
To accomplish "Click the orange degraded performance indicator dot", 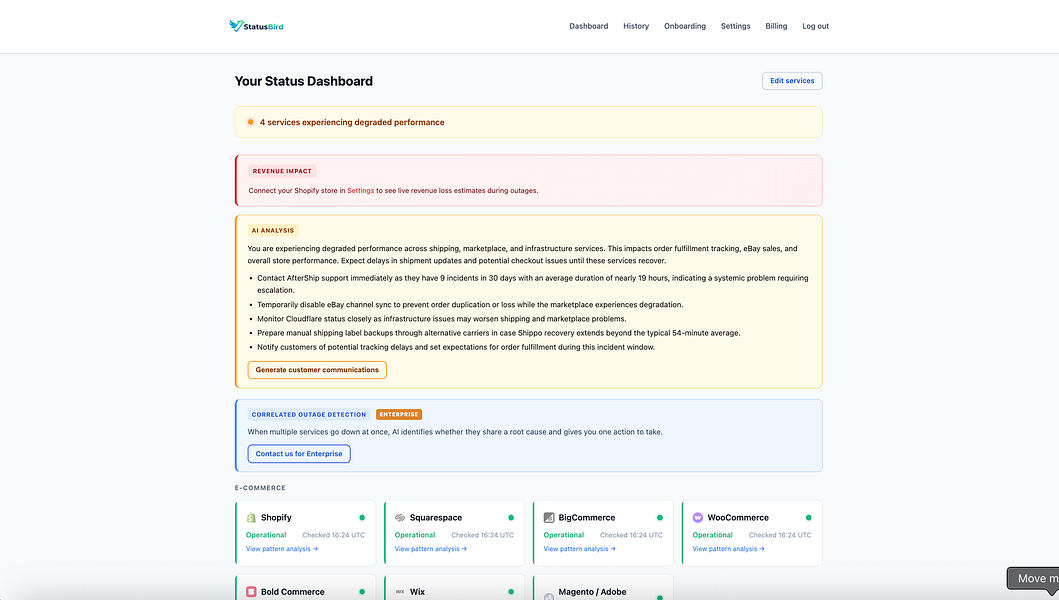I will [251, 122].
